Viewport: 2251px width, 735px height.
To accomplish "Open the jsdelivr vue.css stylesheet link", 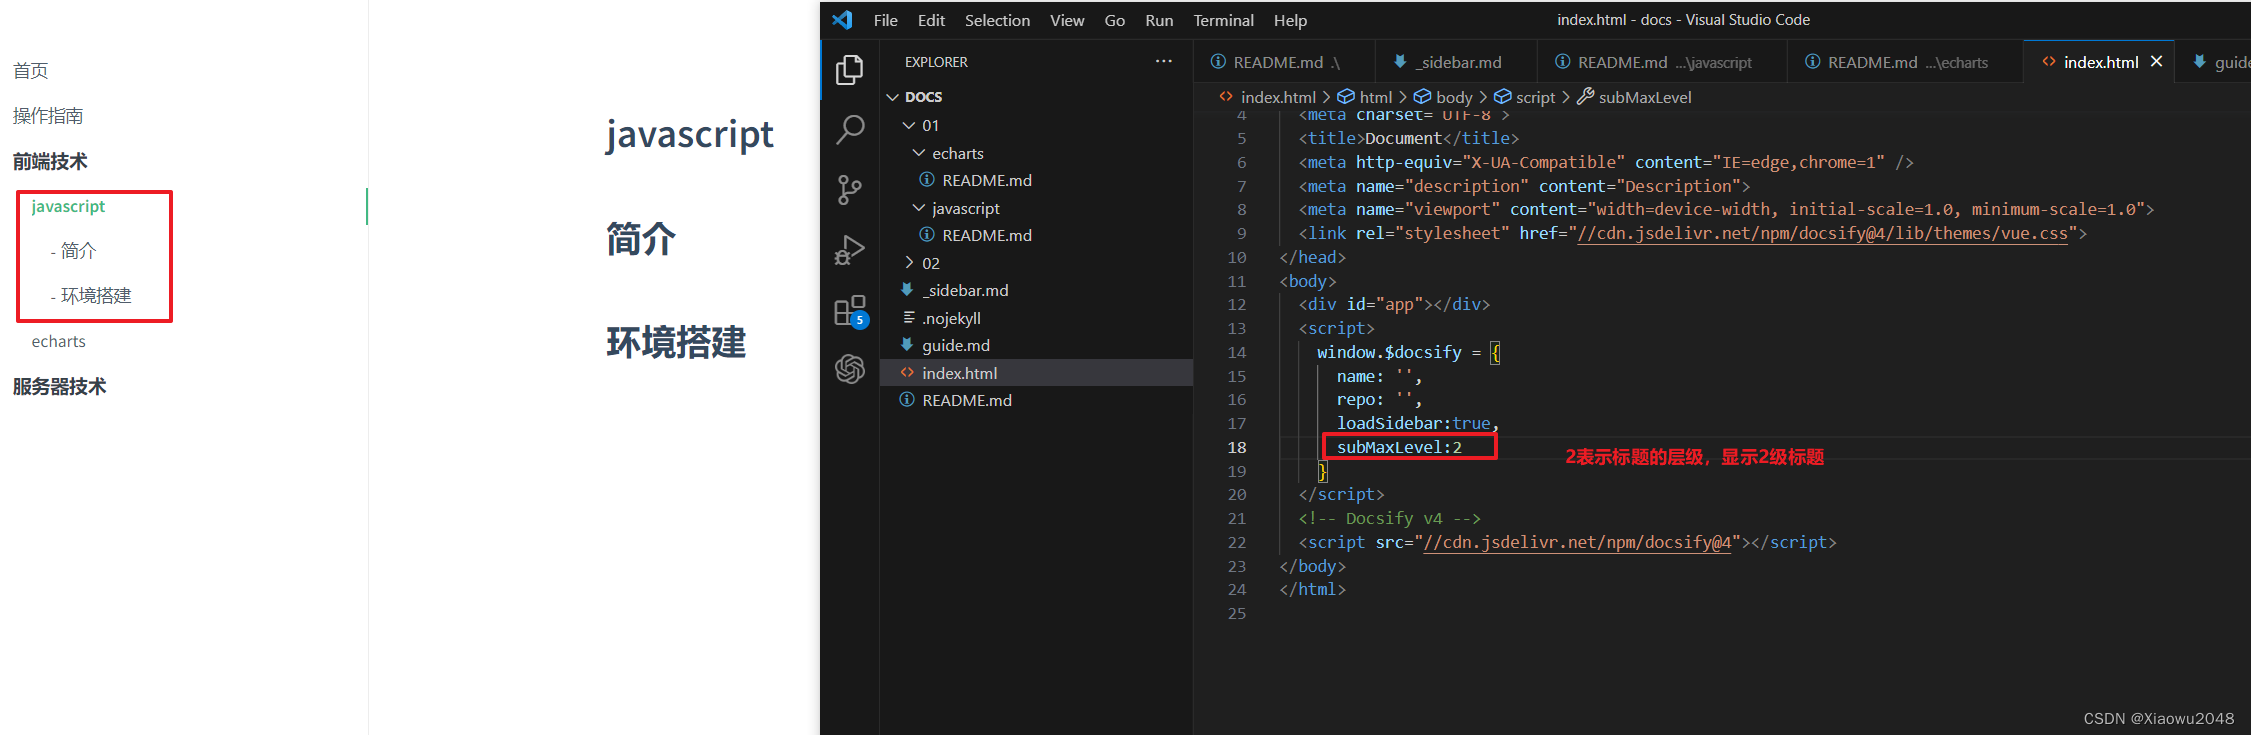I will (x=1822, y=234).
